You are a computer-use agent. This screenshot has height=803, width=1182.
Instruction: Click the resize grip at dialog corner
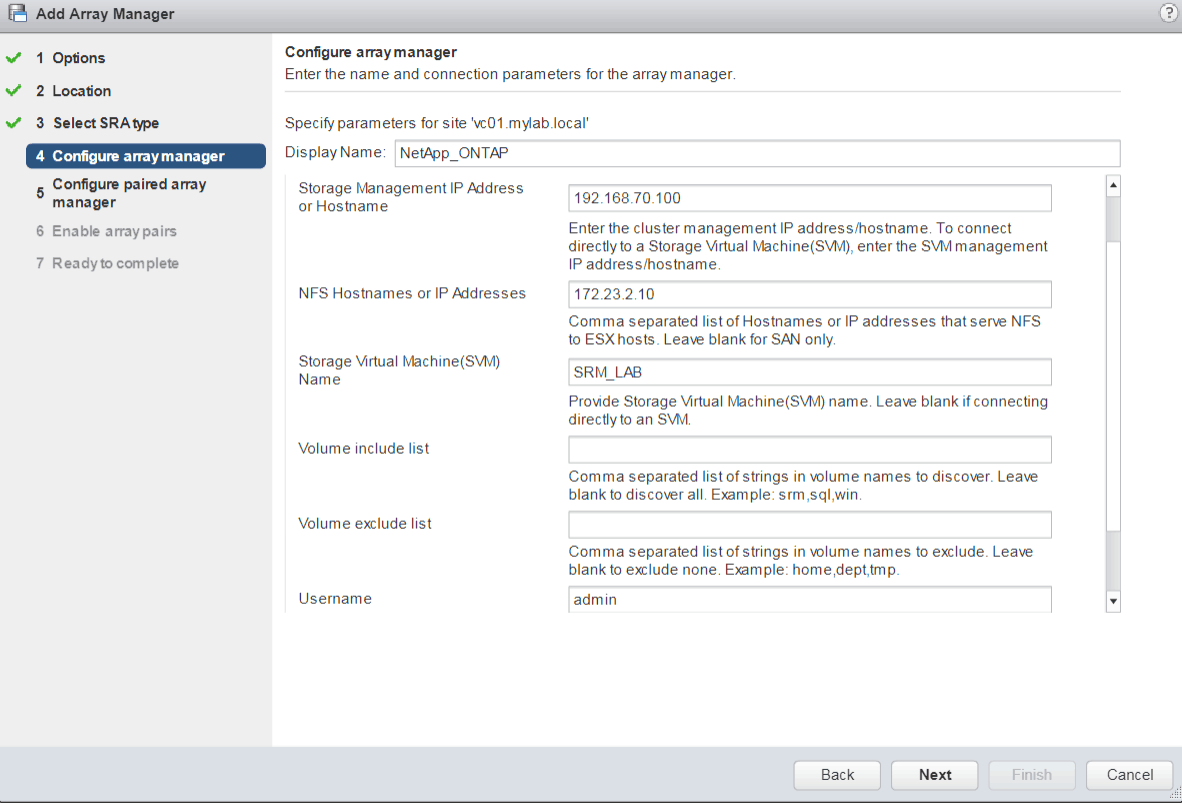coord(1174,795)
